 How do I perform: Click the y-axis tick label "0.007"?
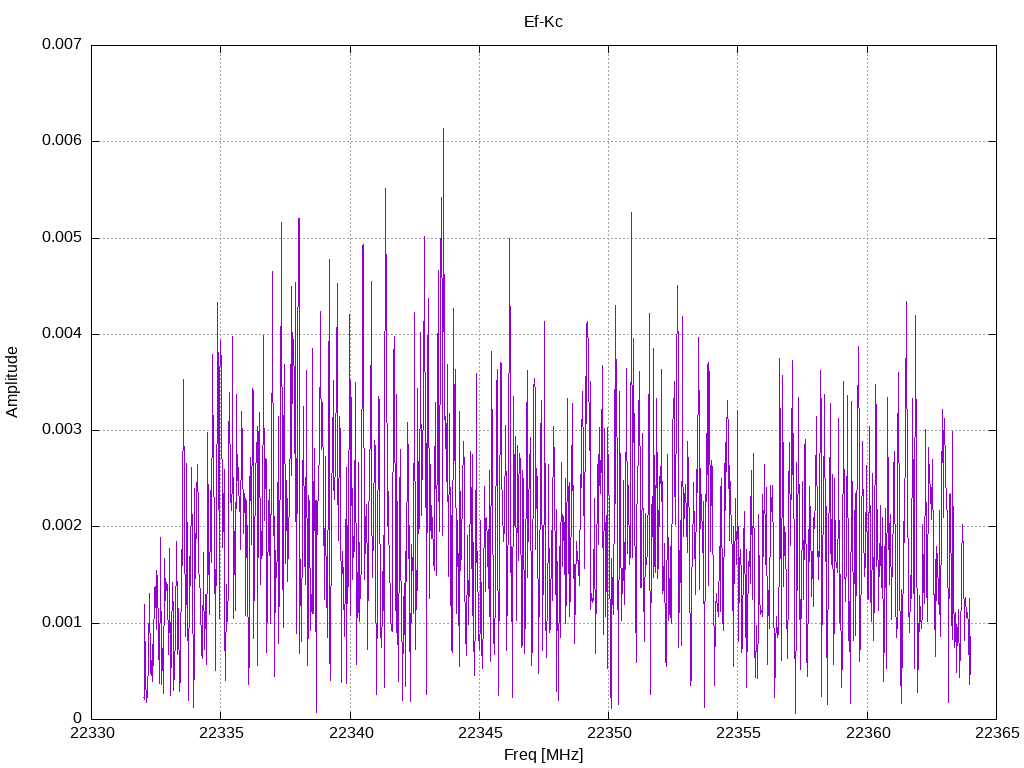click(62, 44)
